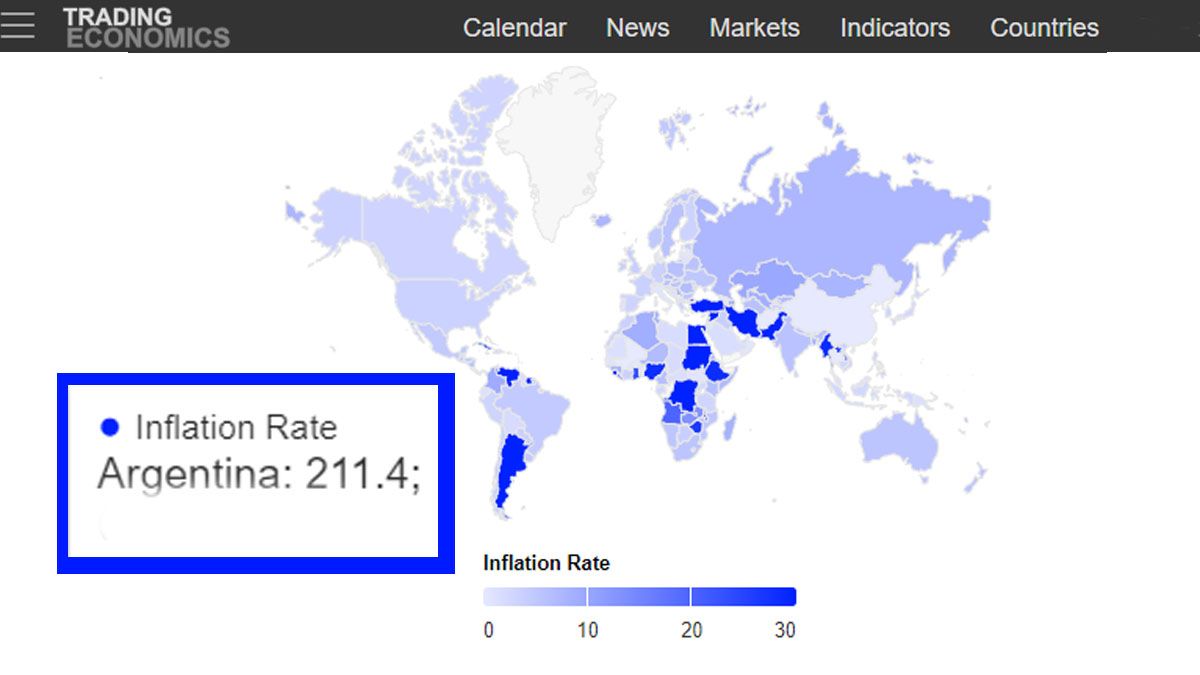Click the blue dot beside Inflation Rate tooltip

110,428
